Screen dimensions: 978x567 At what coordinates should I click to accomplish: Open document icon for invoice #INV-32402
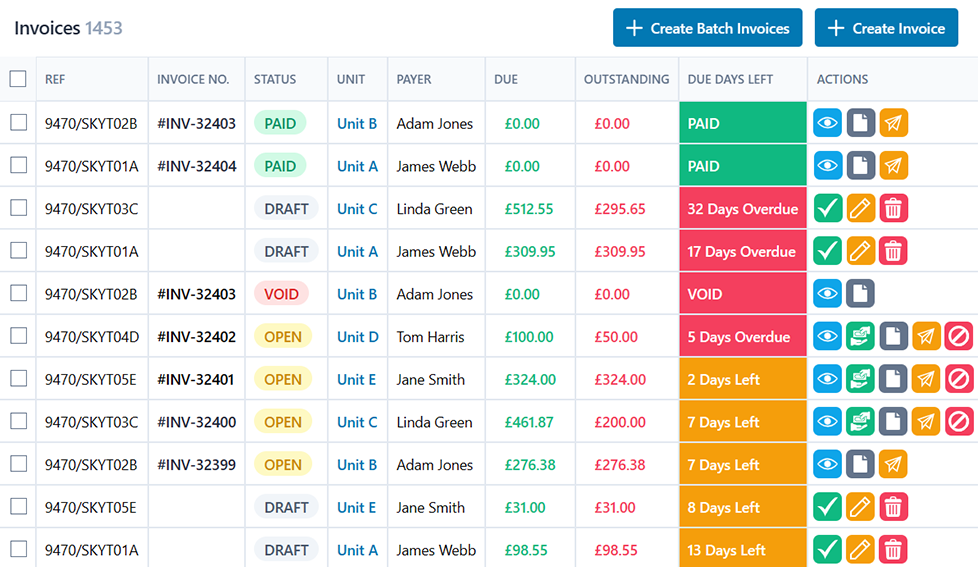(893, 337)
